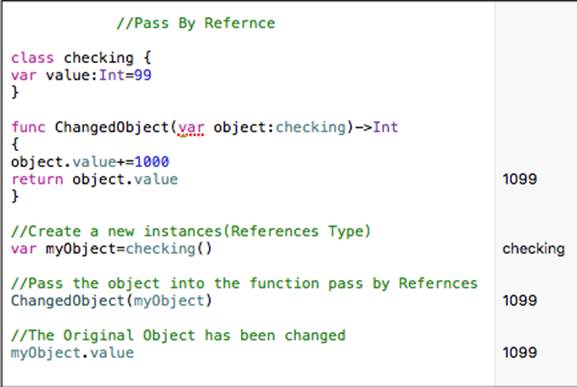This screenshot has width=577, height=387.
Task: Click the number 1000 literal
Action: [x=152, y=162]
